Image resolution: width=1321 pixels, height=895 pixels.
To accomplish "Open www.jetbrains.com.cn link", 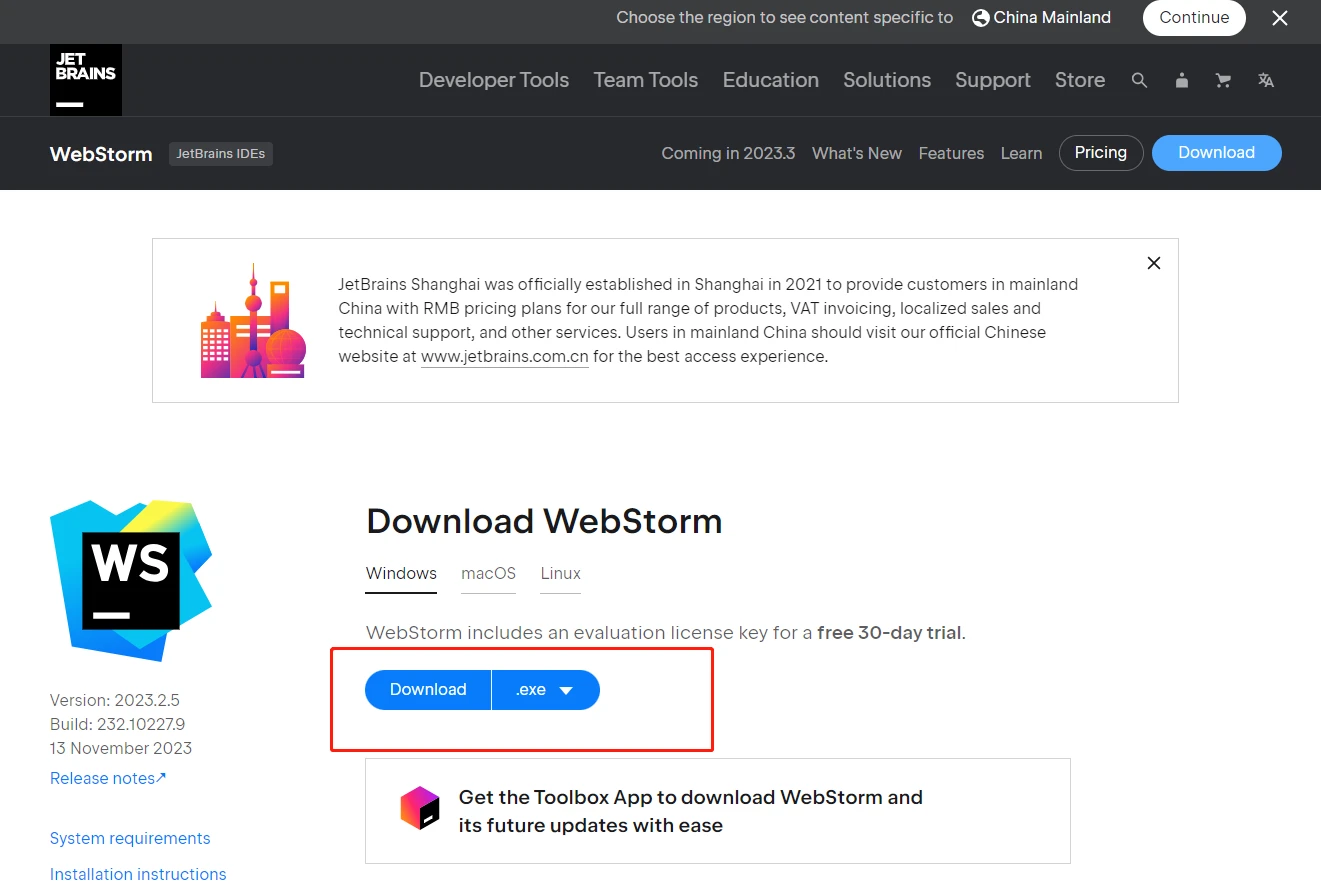I will coord(505,357).
